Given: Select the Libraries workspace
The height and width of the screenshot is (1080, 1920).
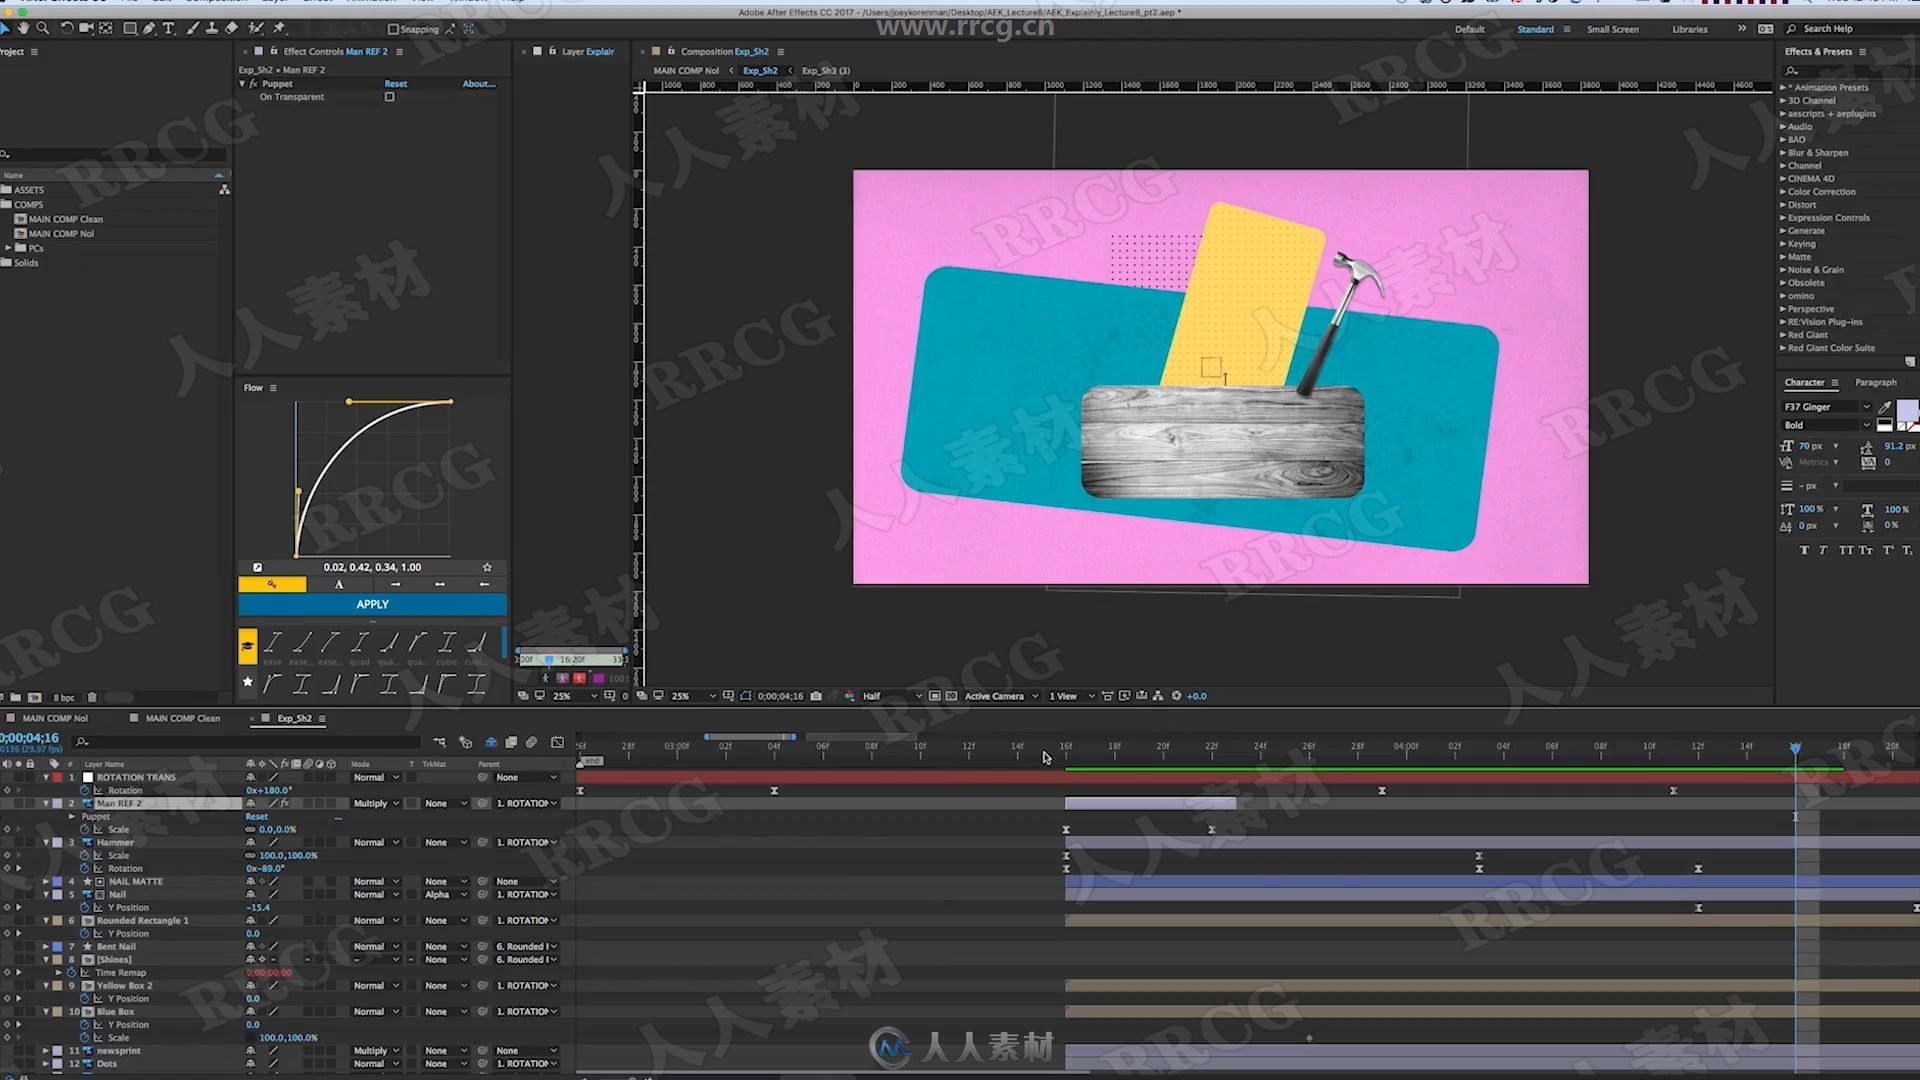Looking at the screenshot, I should tap(1690, 29).
